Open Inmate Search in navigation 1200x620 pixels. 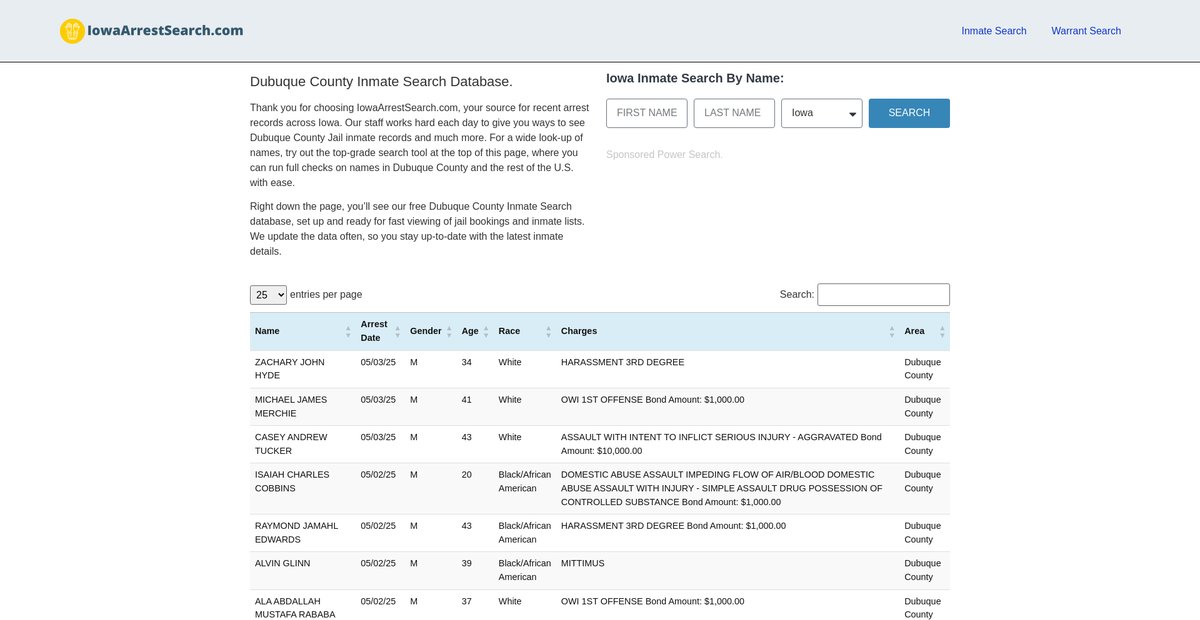(993, 31)
